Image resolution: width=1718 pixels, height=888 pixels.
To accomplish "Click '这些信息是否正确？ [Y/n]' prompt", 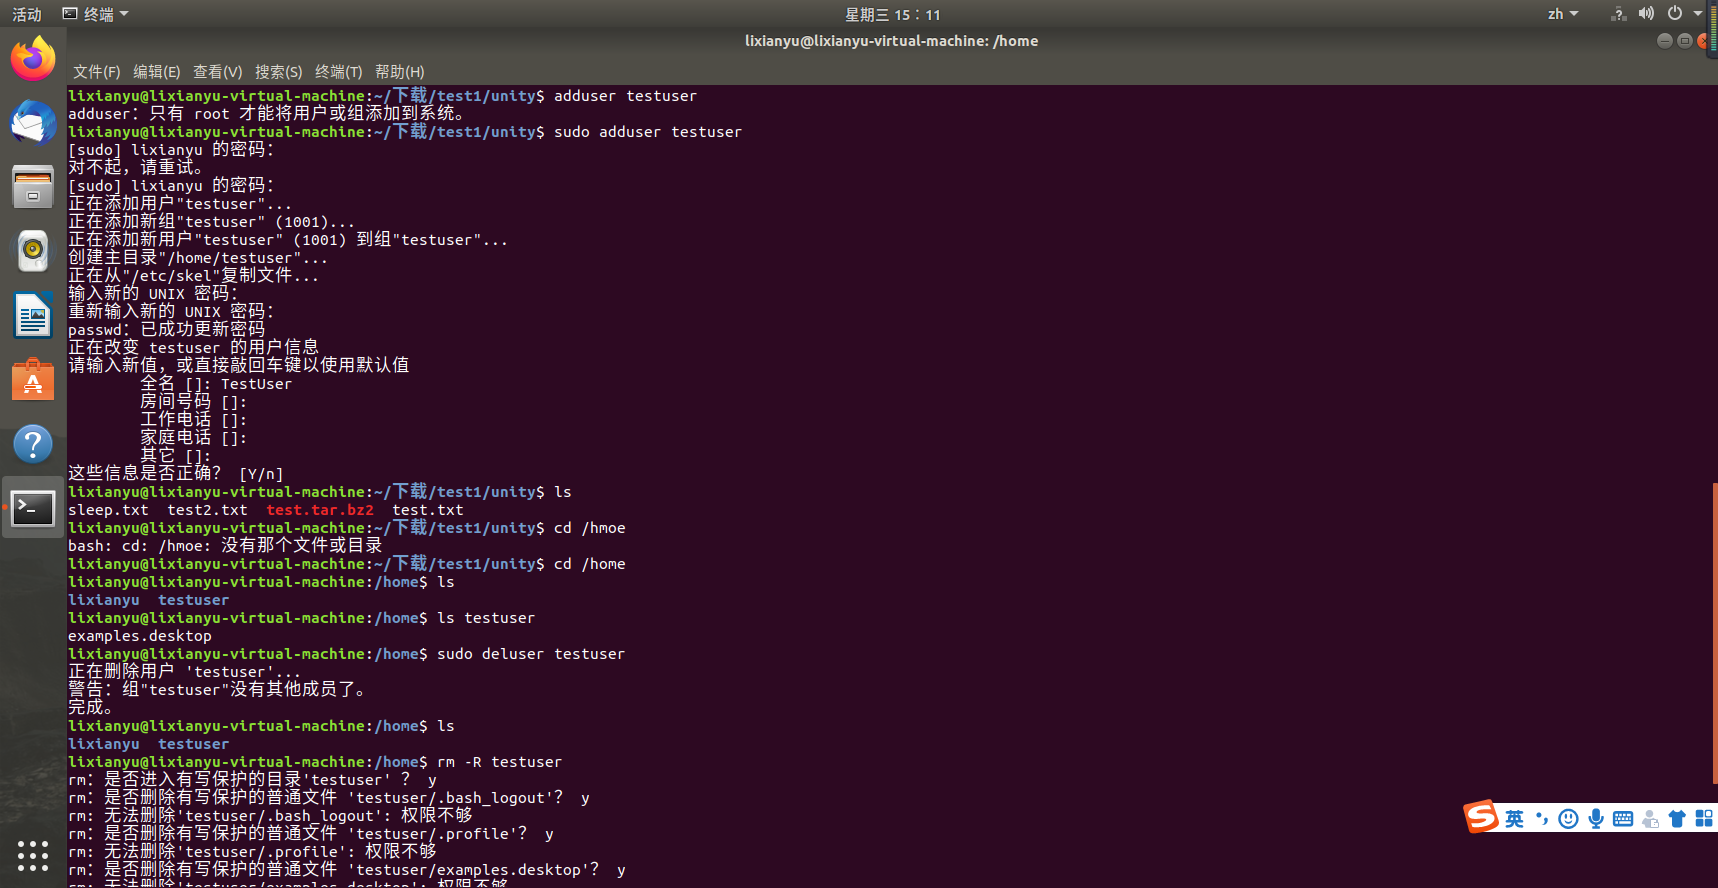I will click(x=176, y=474).
